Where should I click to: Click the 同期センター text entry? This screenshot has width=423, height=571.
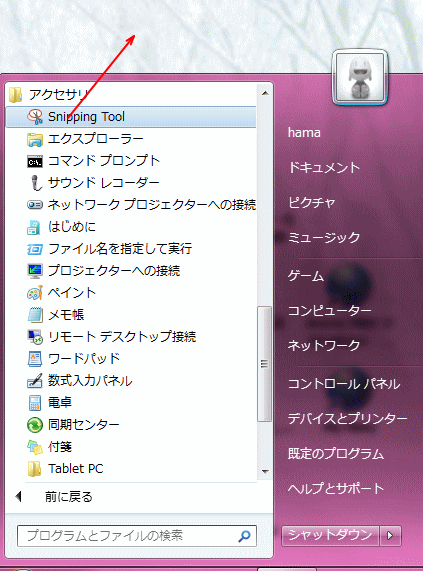[x=84, y=425]
